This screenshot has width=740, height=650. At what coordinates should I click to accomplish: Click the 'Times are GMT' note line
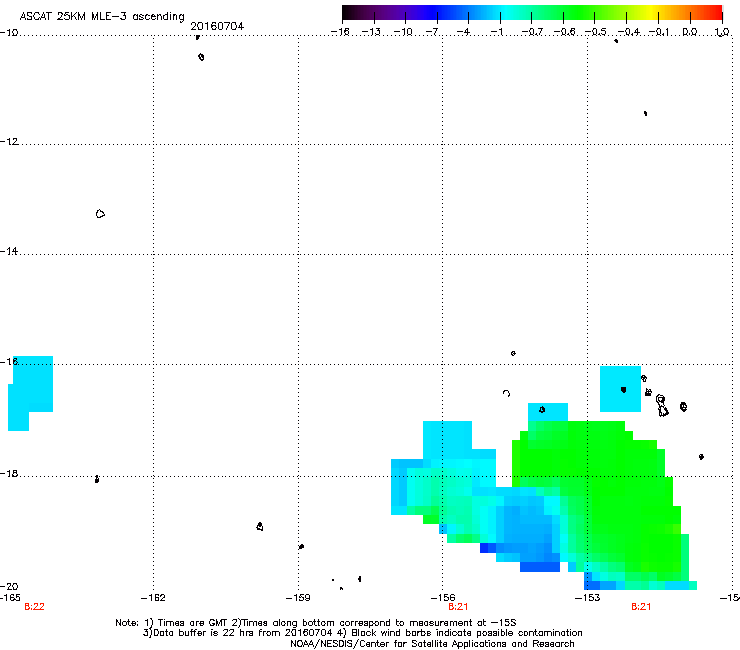[x=316, y=623]
